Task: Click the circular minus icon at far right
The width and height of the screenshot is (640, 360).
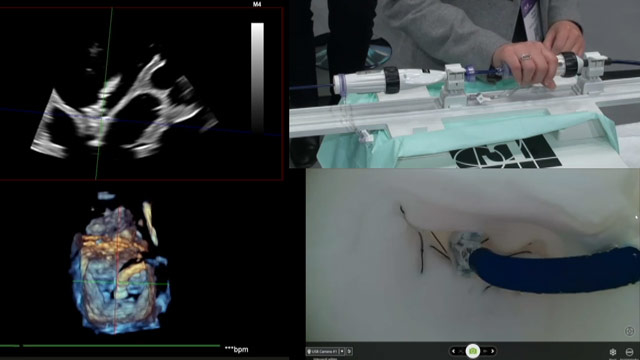Action: (x=629, y=352)
